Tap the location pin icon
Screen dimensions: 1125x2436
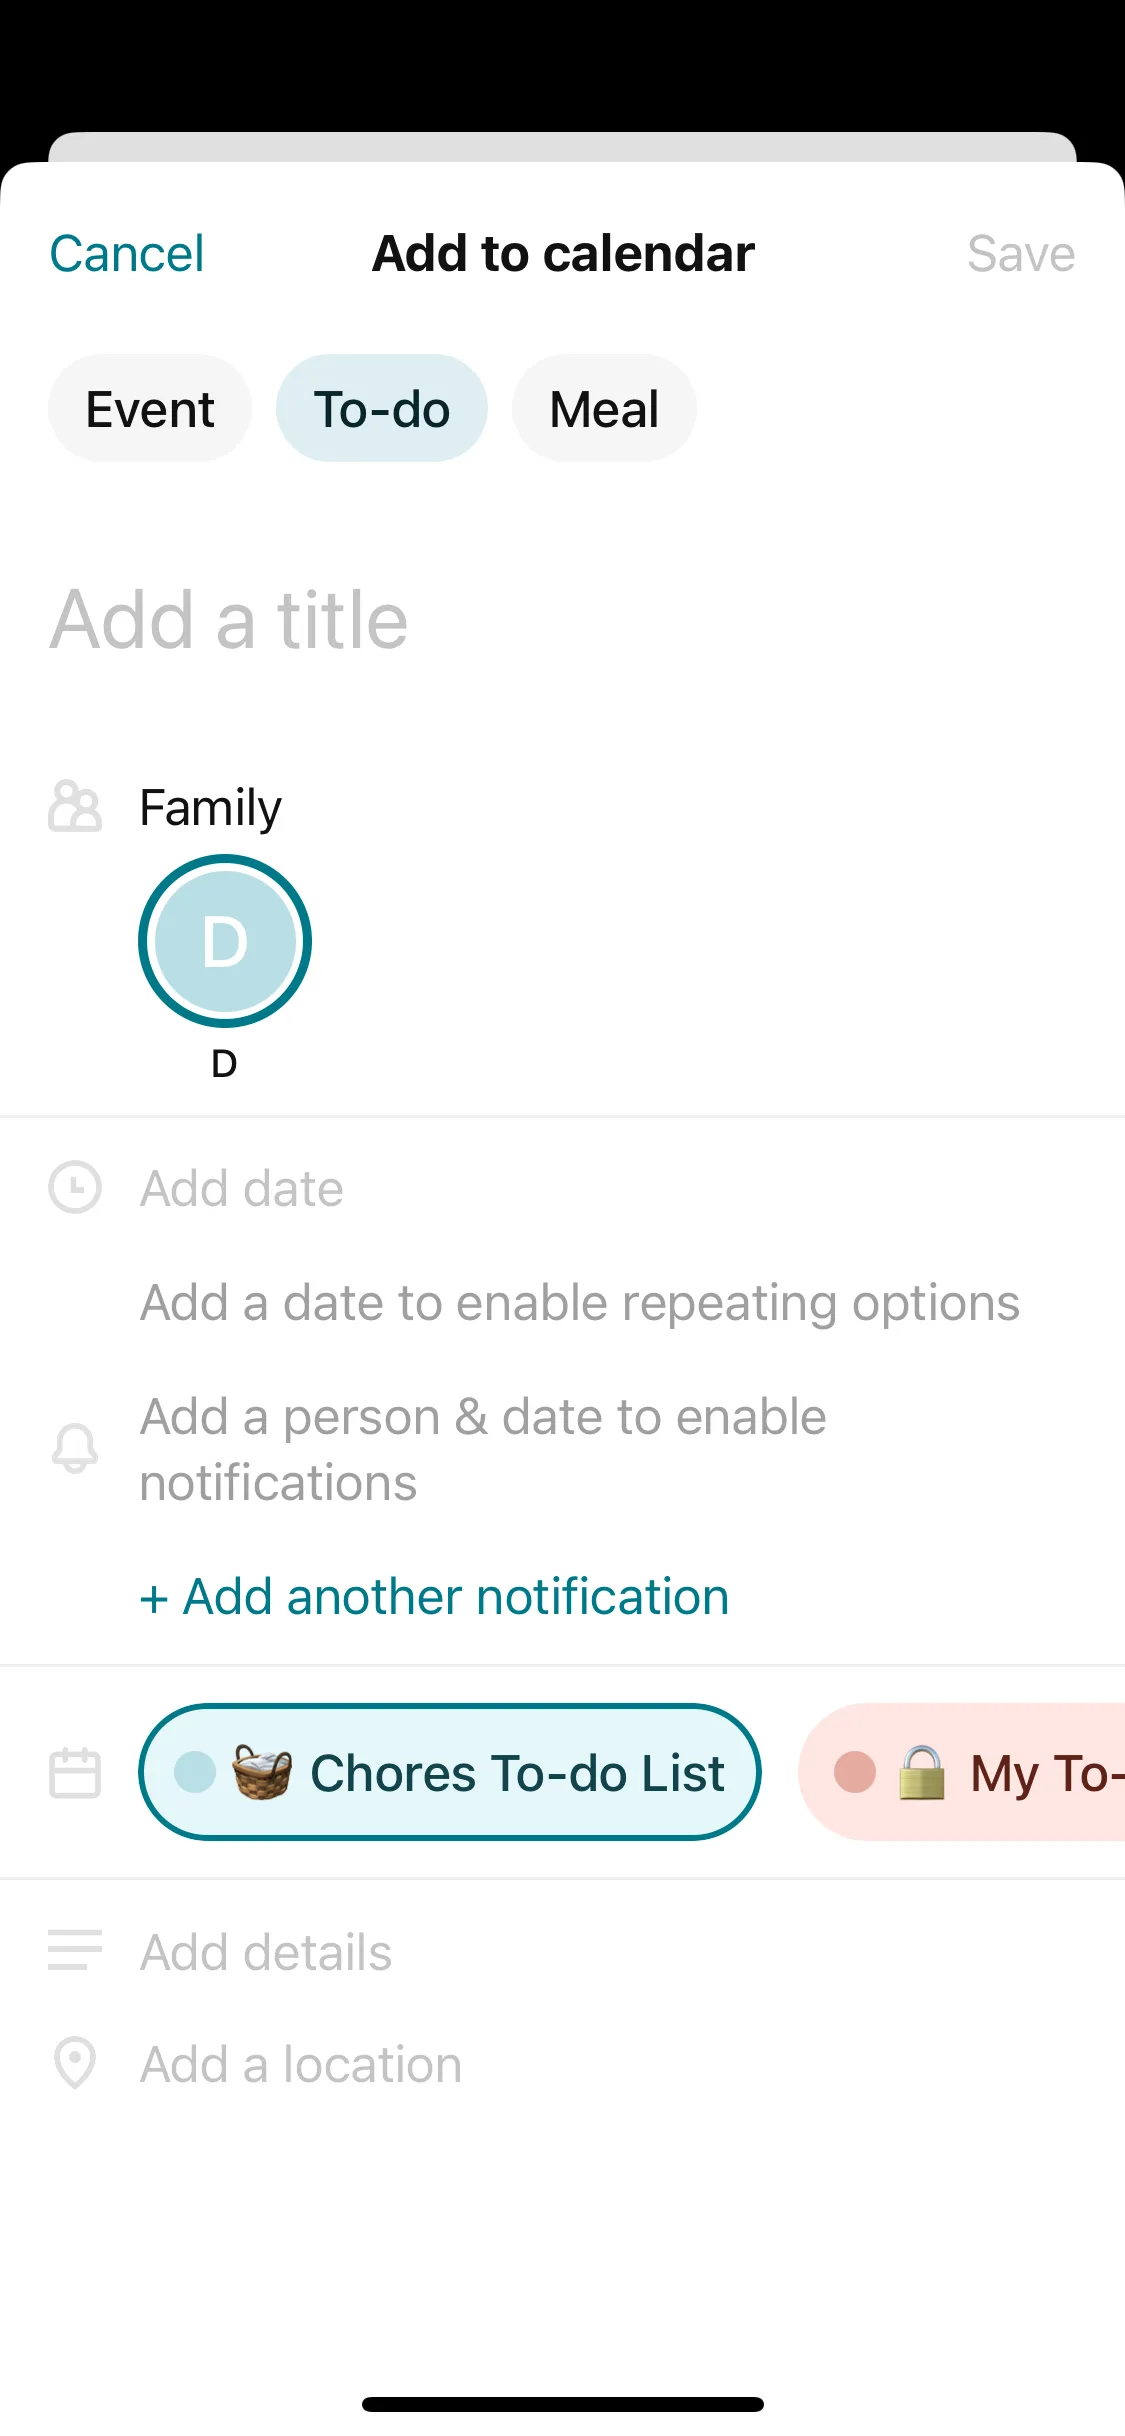point(75,2063)
